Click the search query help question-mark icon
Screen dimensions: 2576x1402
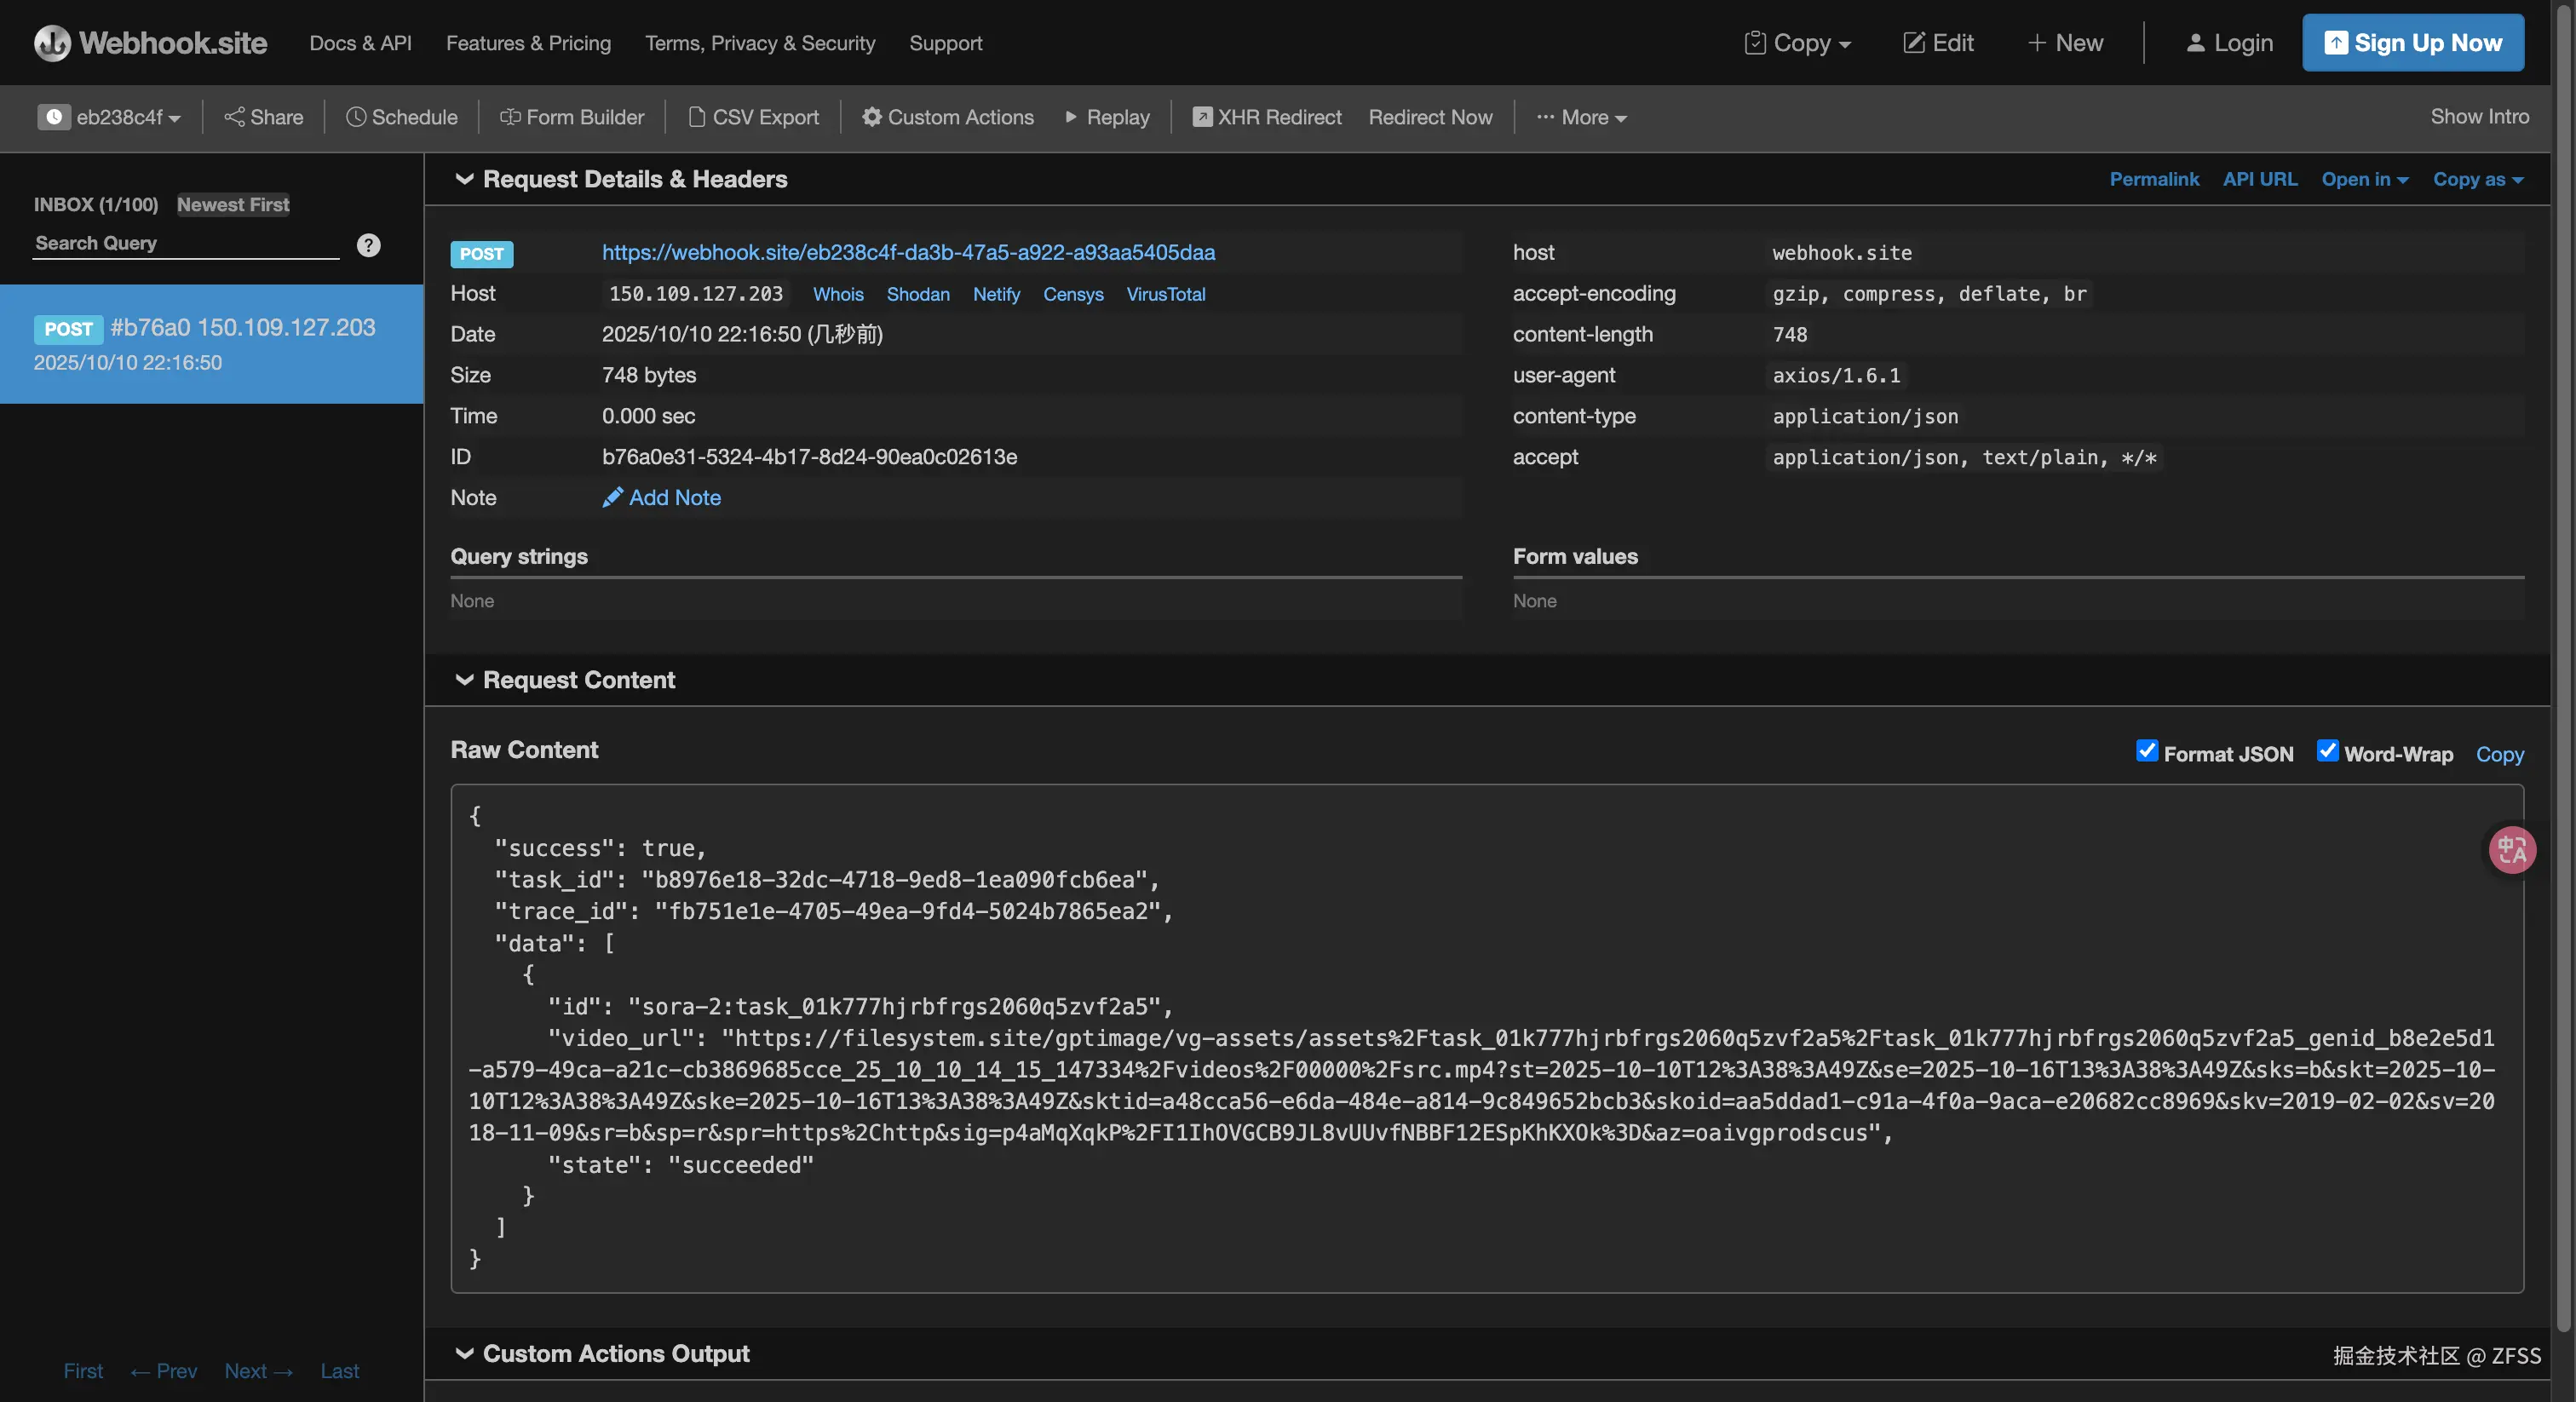(x=368, y=245)
